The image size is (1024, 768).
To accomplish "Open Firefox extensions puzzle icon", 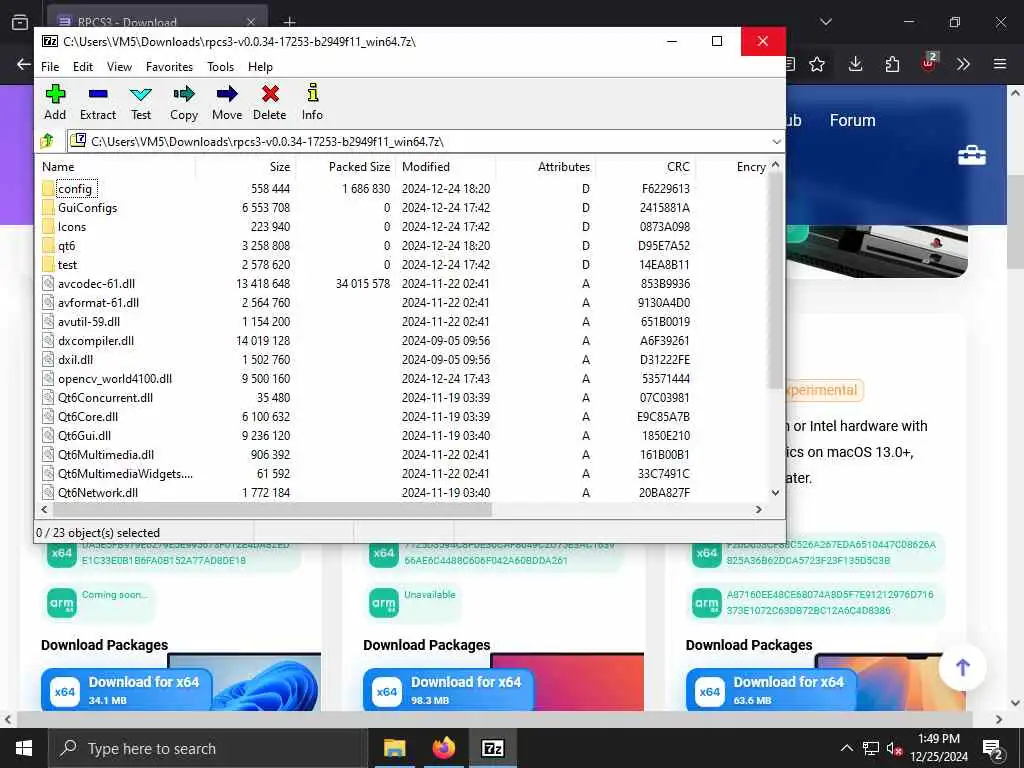I will 892,64.
